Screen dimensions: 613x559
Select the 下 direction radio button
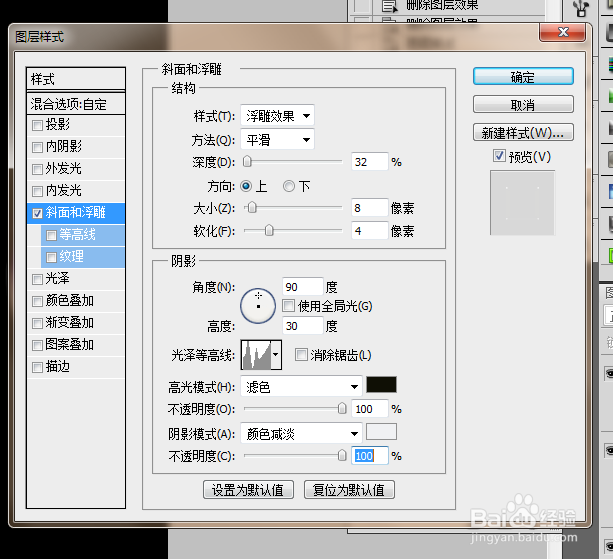(289, 186)
